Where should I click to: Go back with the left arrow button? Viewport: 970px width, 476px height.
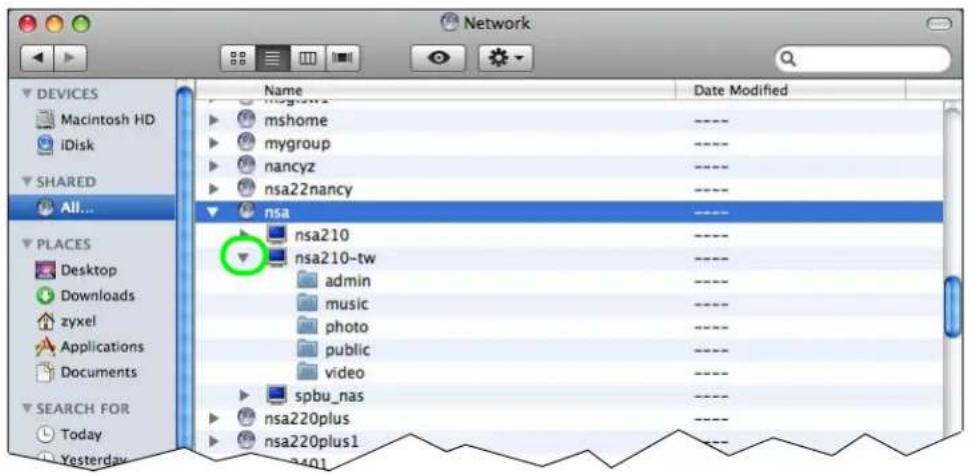[x=37, y=58]
